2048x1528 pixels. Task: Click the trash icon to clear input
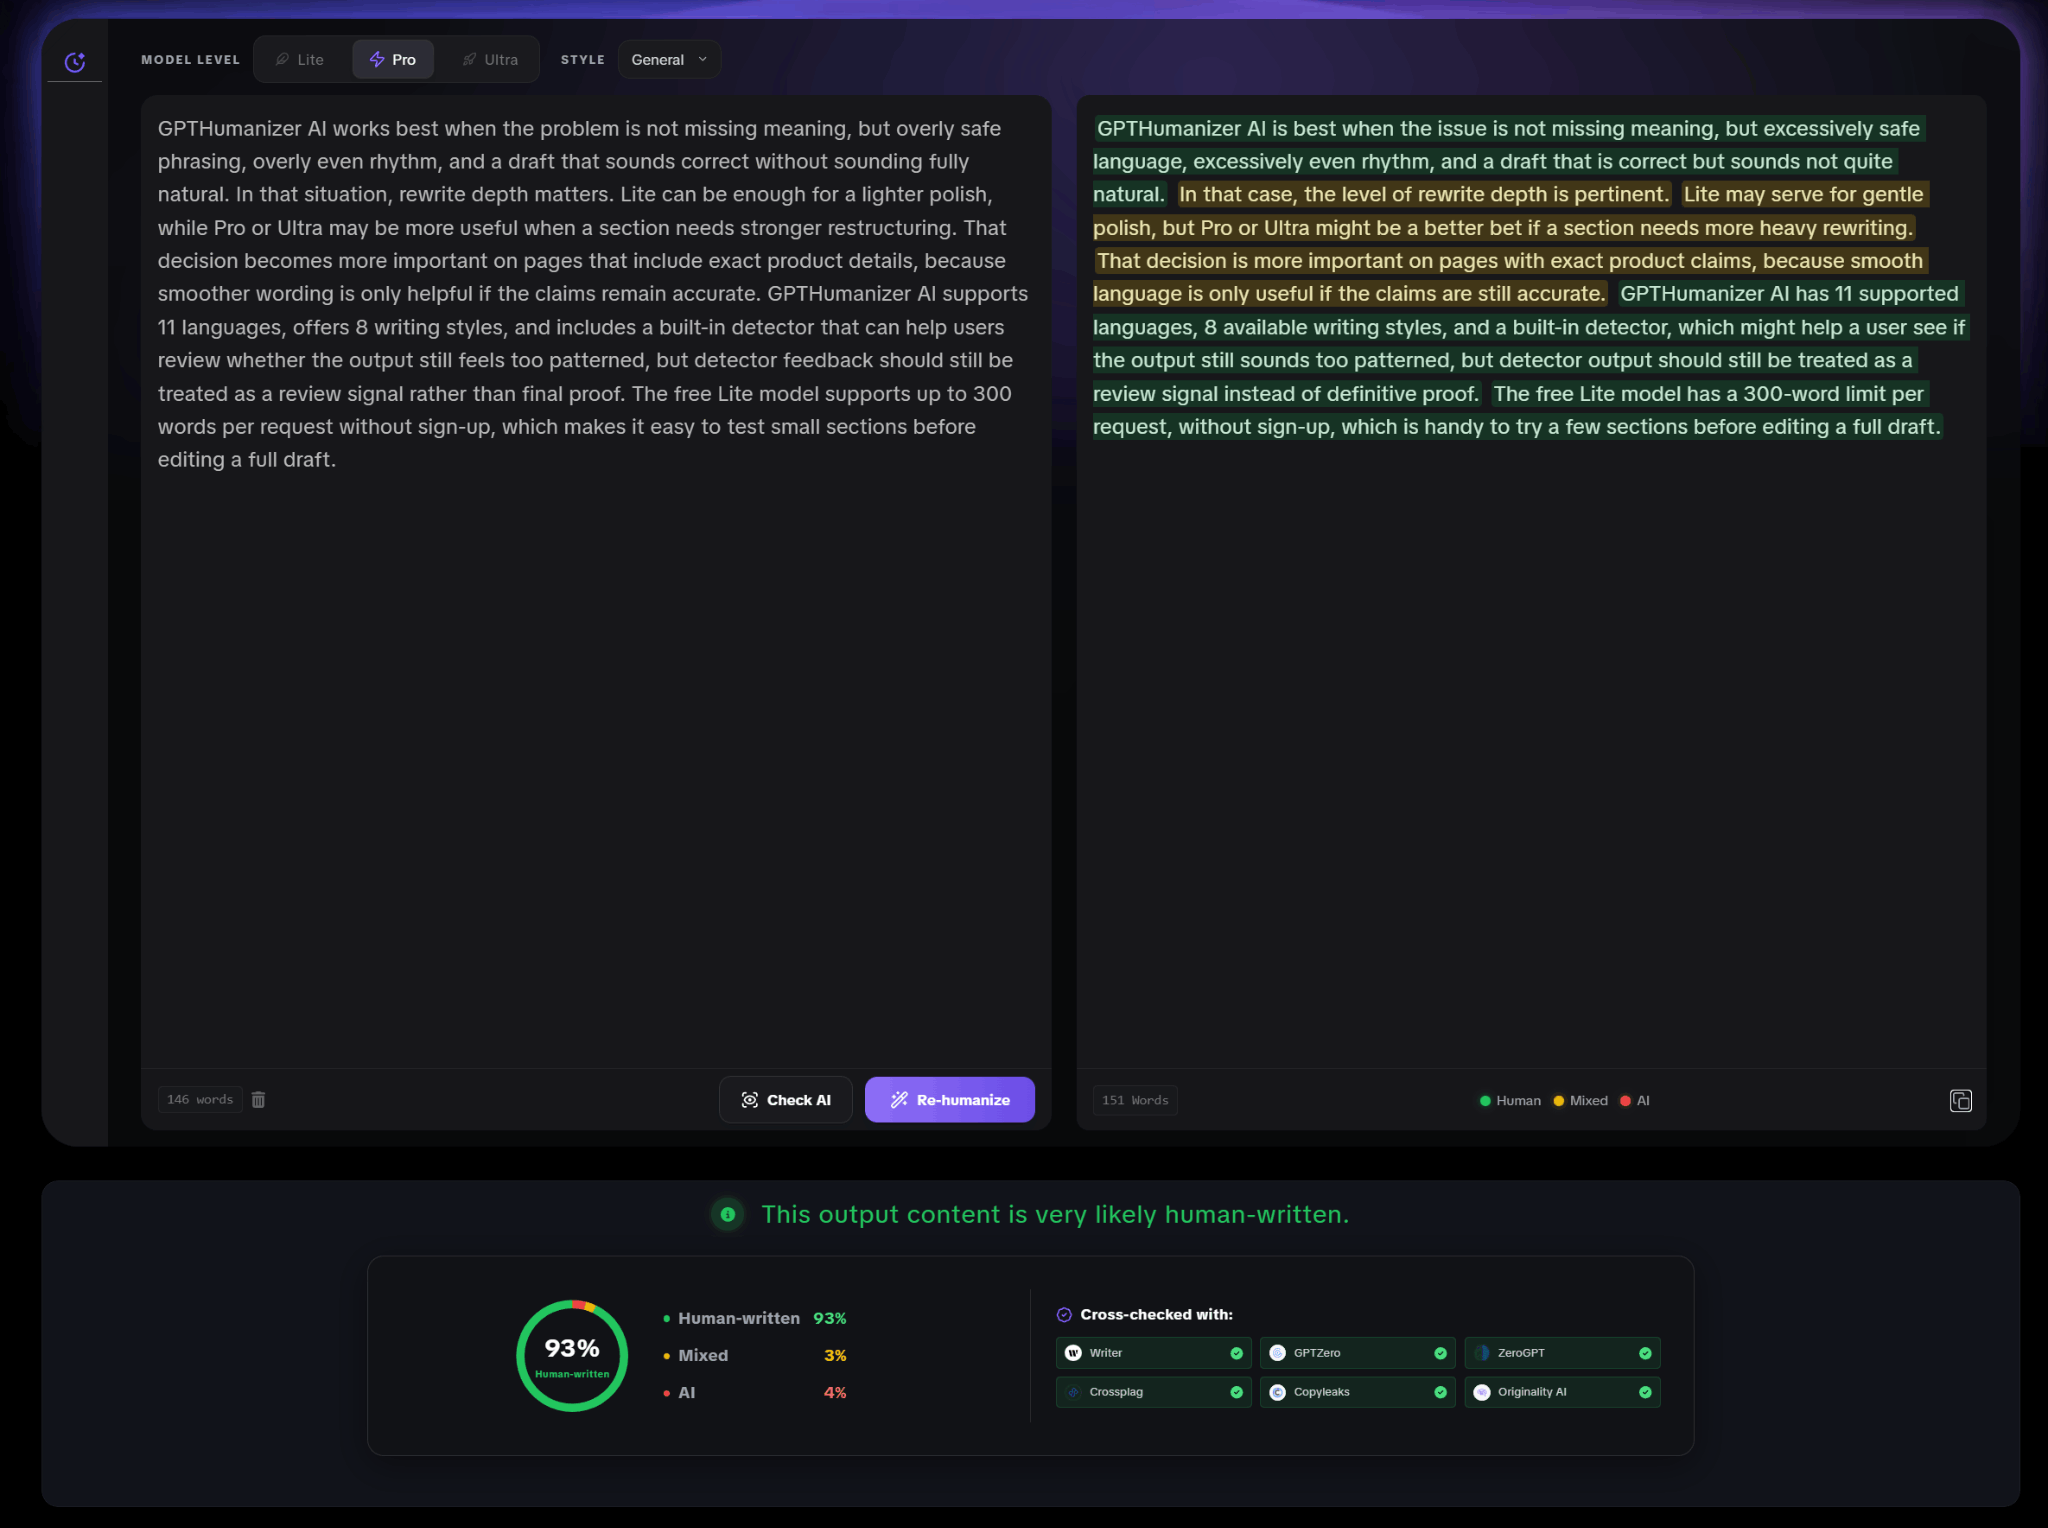click(259, 1099)
